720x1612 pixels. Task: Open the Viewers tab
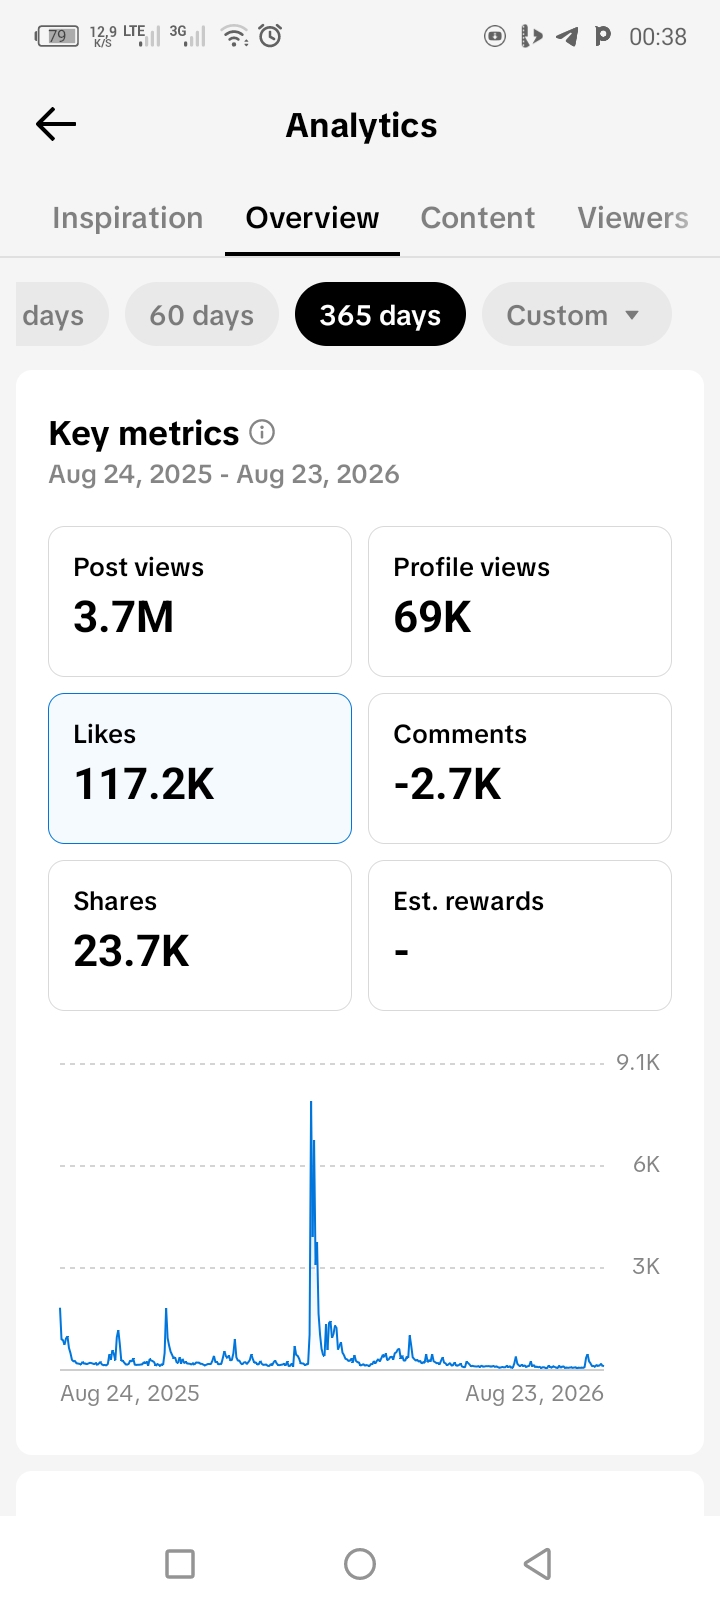pos(633,218)
